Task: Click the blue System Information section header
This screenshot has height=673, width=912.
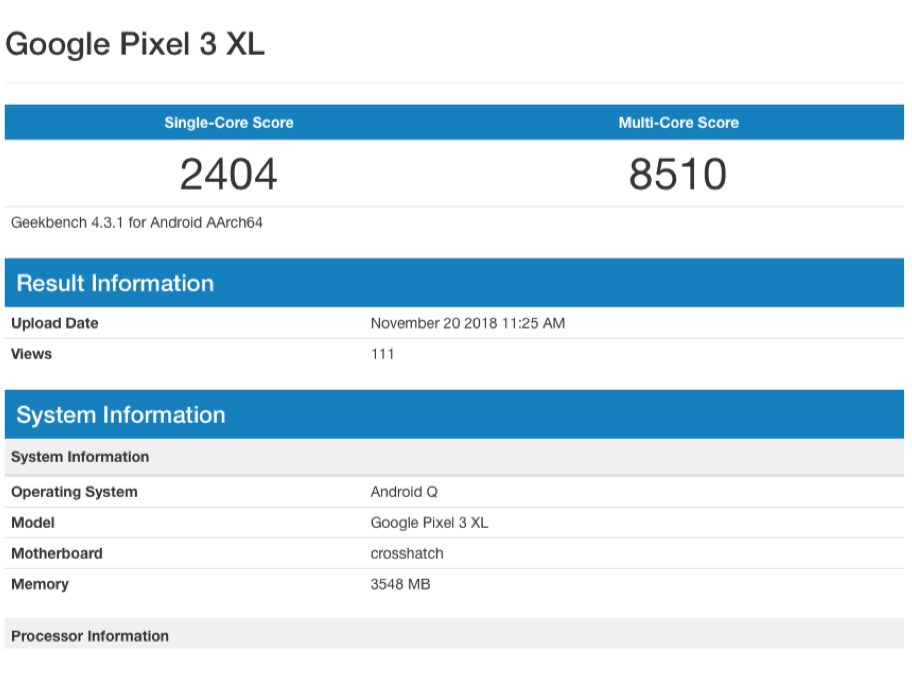Action: pyautogui.click(x=121, y=415)
